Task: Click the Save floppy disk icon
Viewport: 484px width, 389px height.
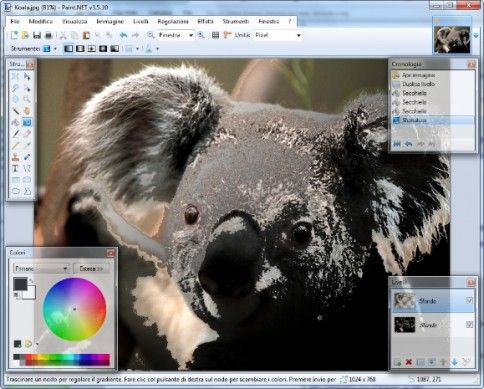Action: pyautogui.click(x=37, y=35)
